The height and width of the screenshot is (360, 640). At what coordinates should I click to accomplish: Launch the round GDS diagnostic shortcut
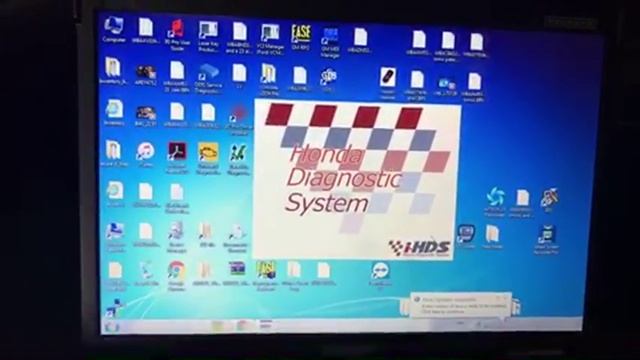pos(328,79)
